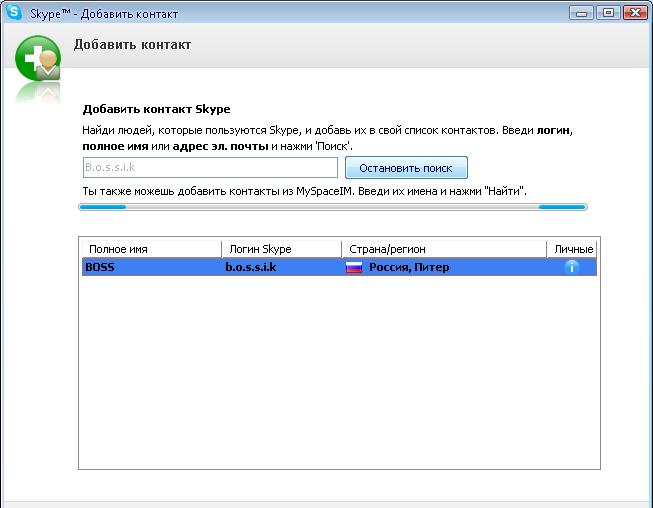Click the search progress bar
Screen dimensions: 653x508
click(x=333, y=207)
